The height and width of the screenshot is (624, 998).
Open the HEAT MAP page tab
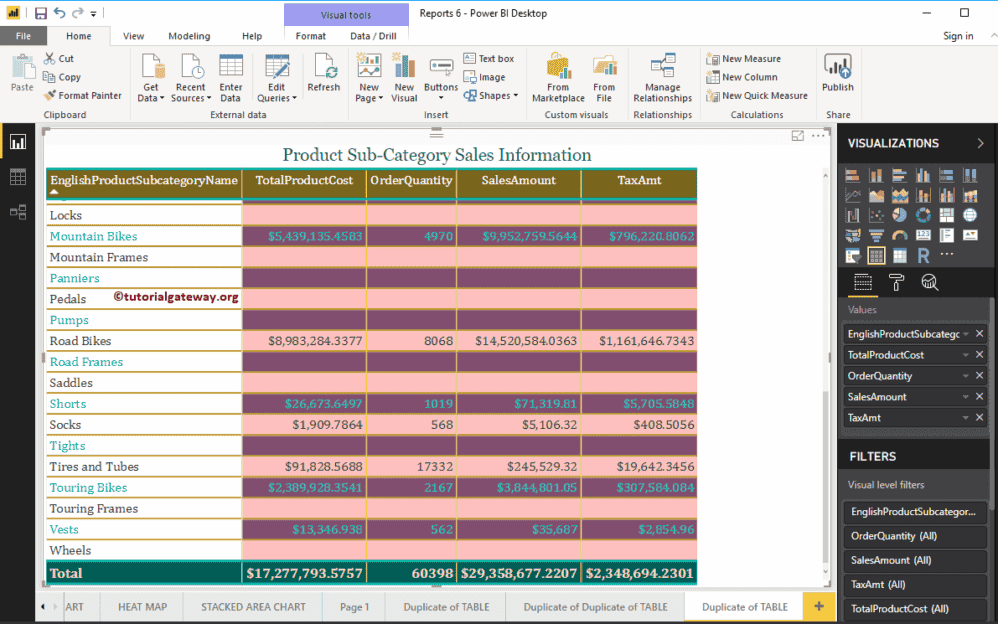tap(140, 606)
